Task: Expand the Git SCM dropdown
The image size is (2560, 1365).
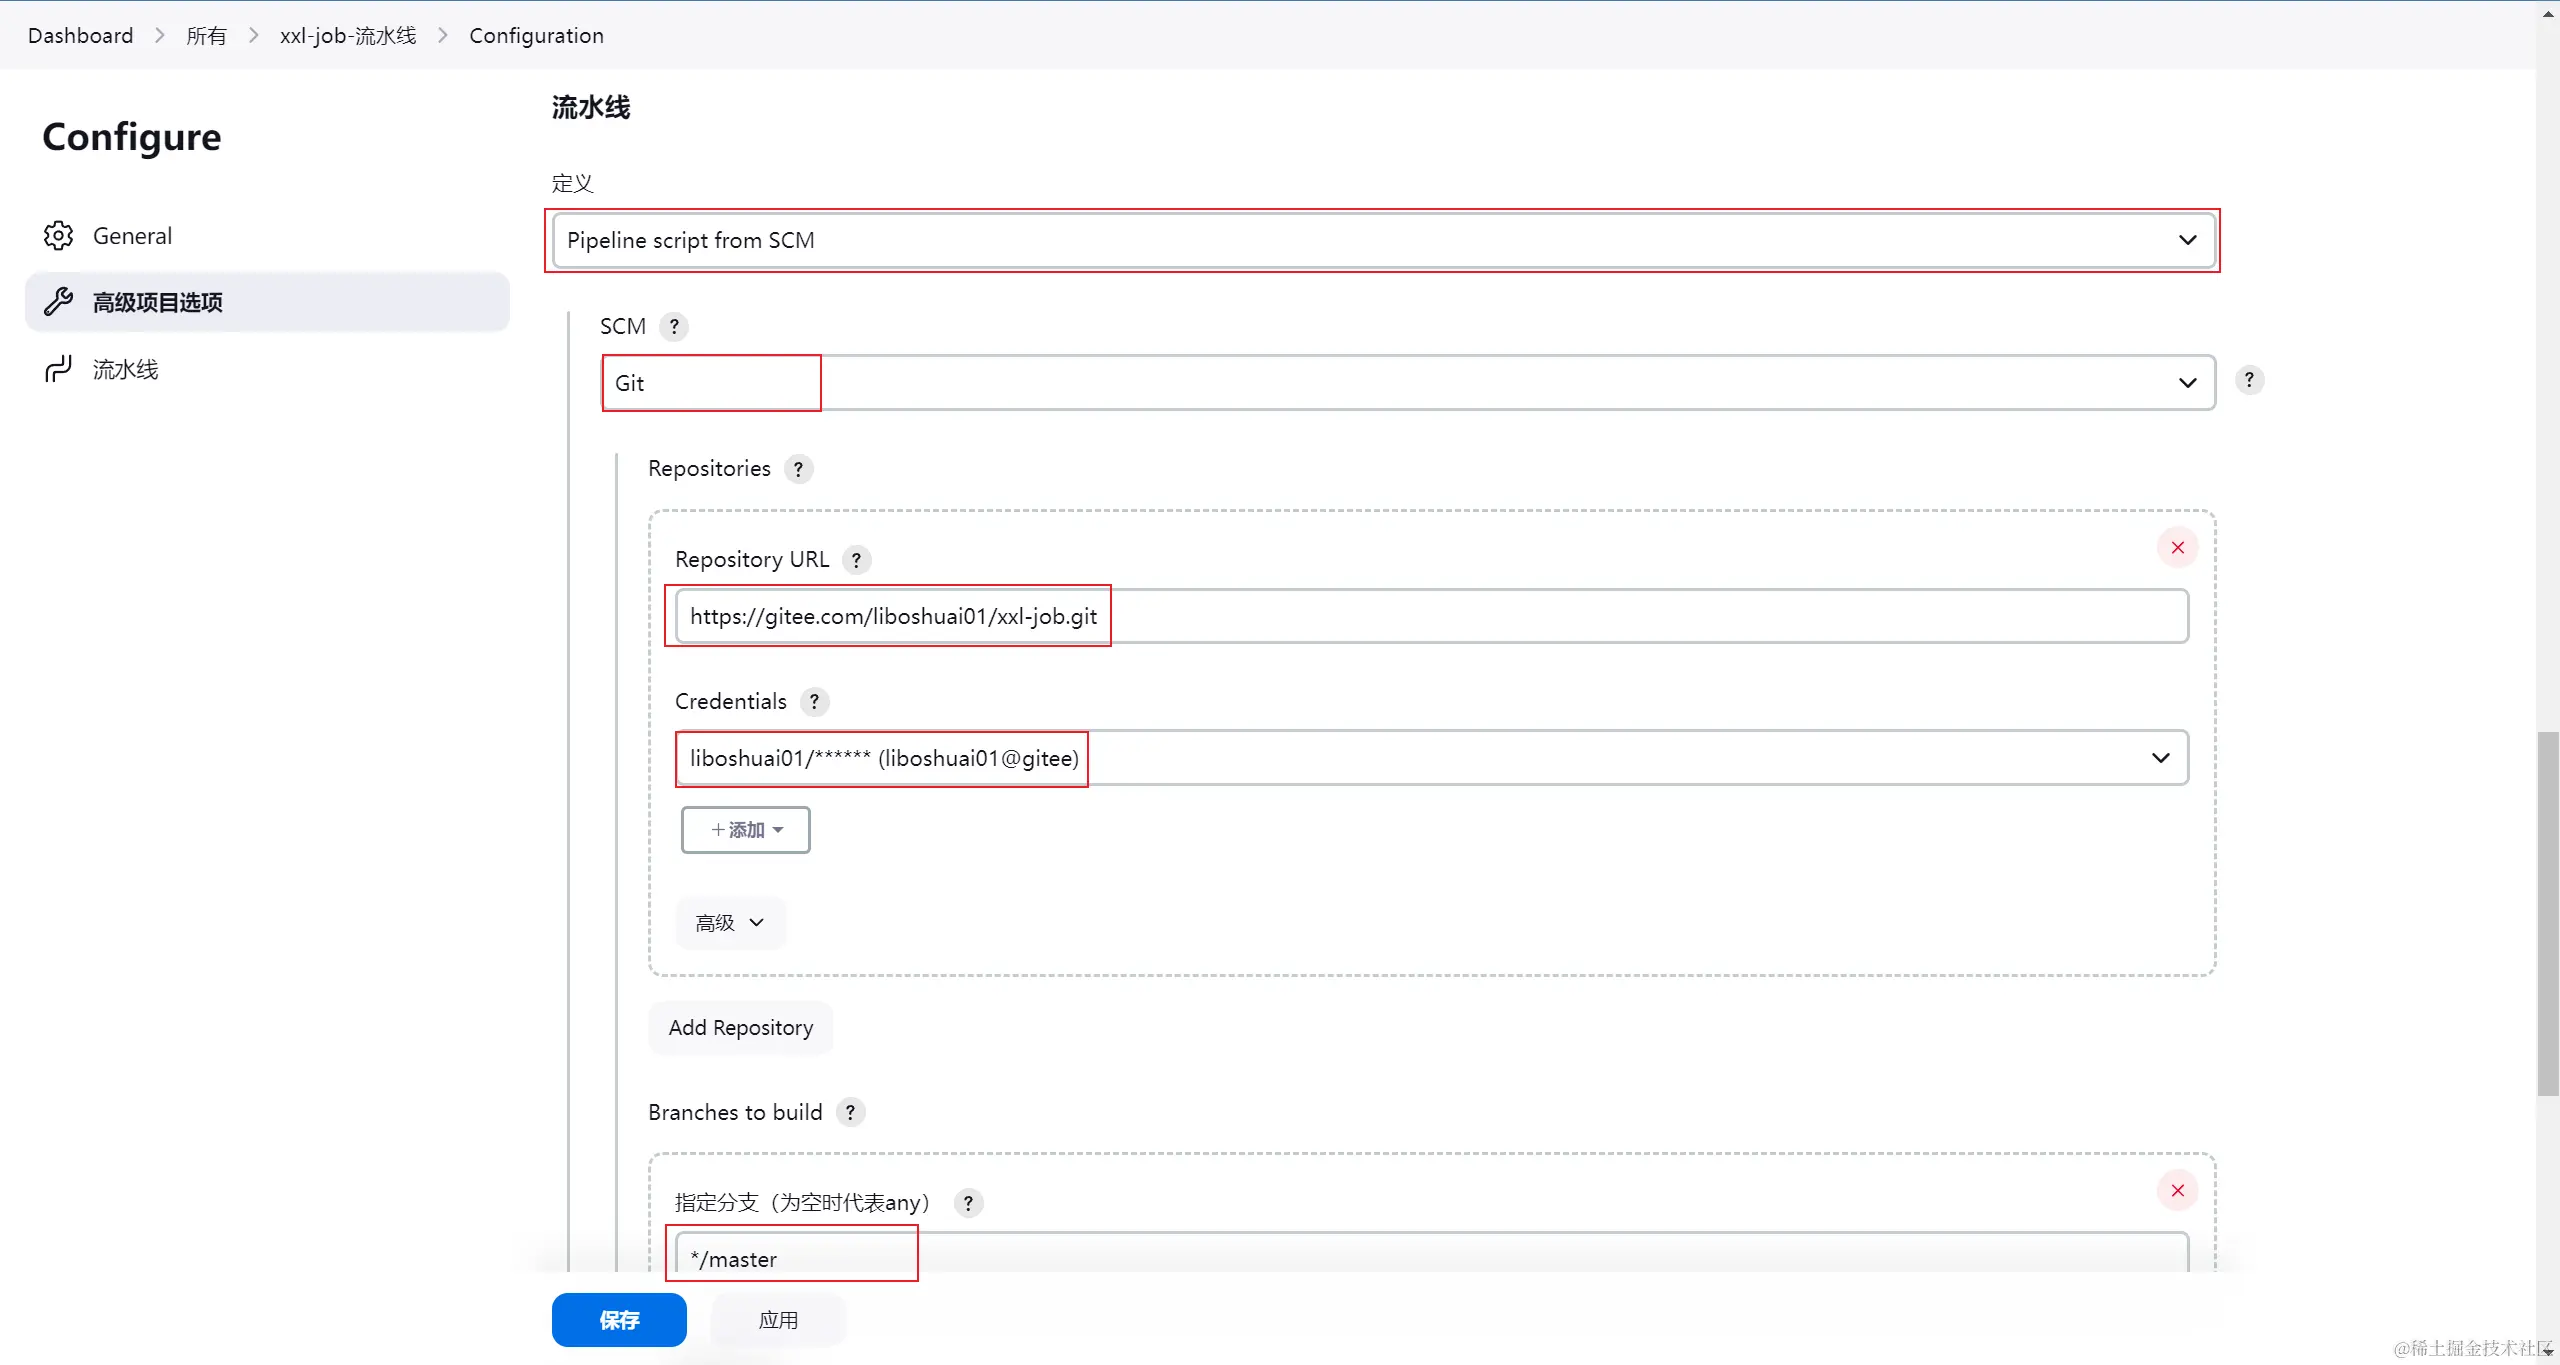Action: click(x=1407, y=383)
